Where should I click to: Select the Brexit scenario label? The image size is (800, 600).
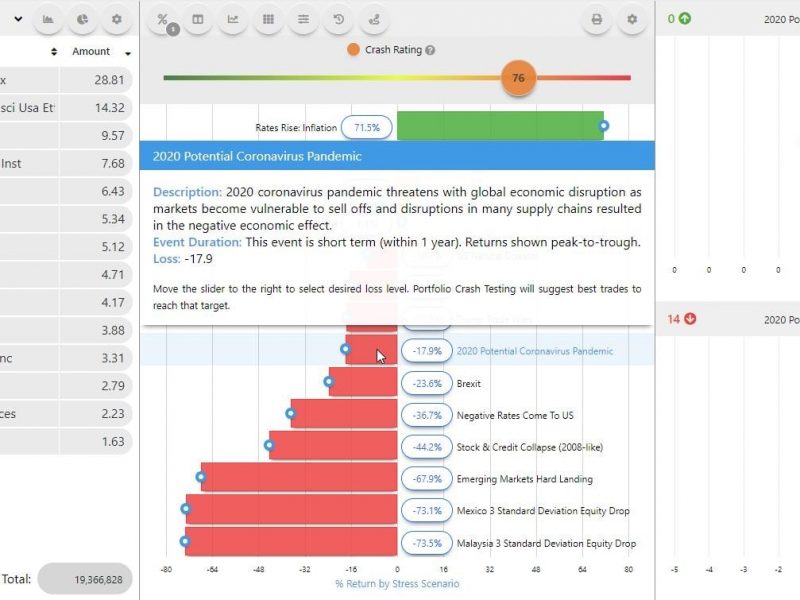468,383
